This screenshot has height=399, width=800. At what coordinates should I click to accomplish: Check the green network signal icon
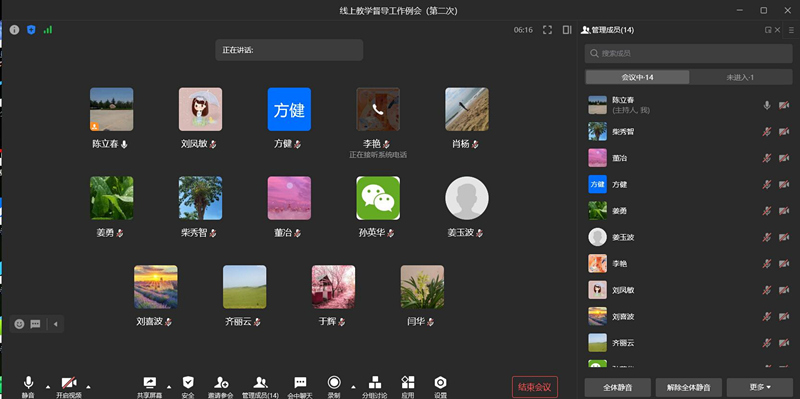pyautogui.click(x=47, y=30)
